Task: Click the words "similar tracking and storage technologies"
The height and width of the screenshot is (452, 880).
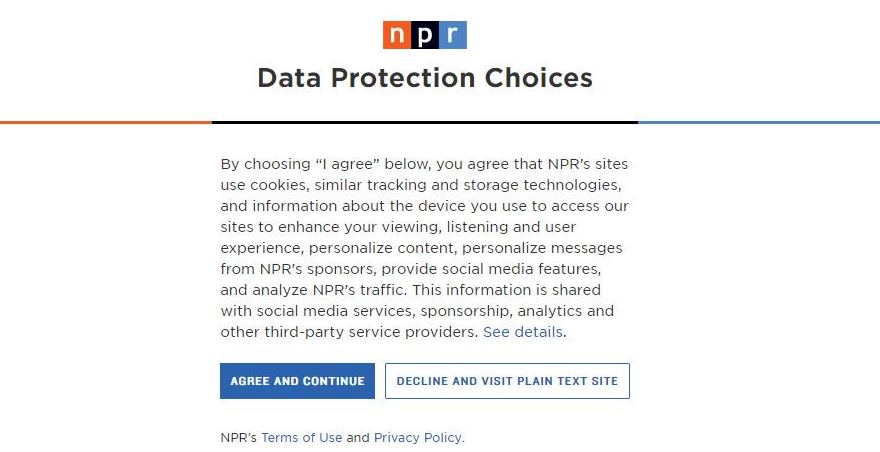Action: pyautogui.click(x=448, y=185)
